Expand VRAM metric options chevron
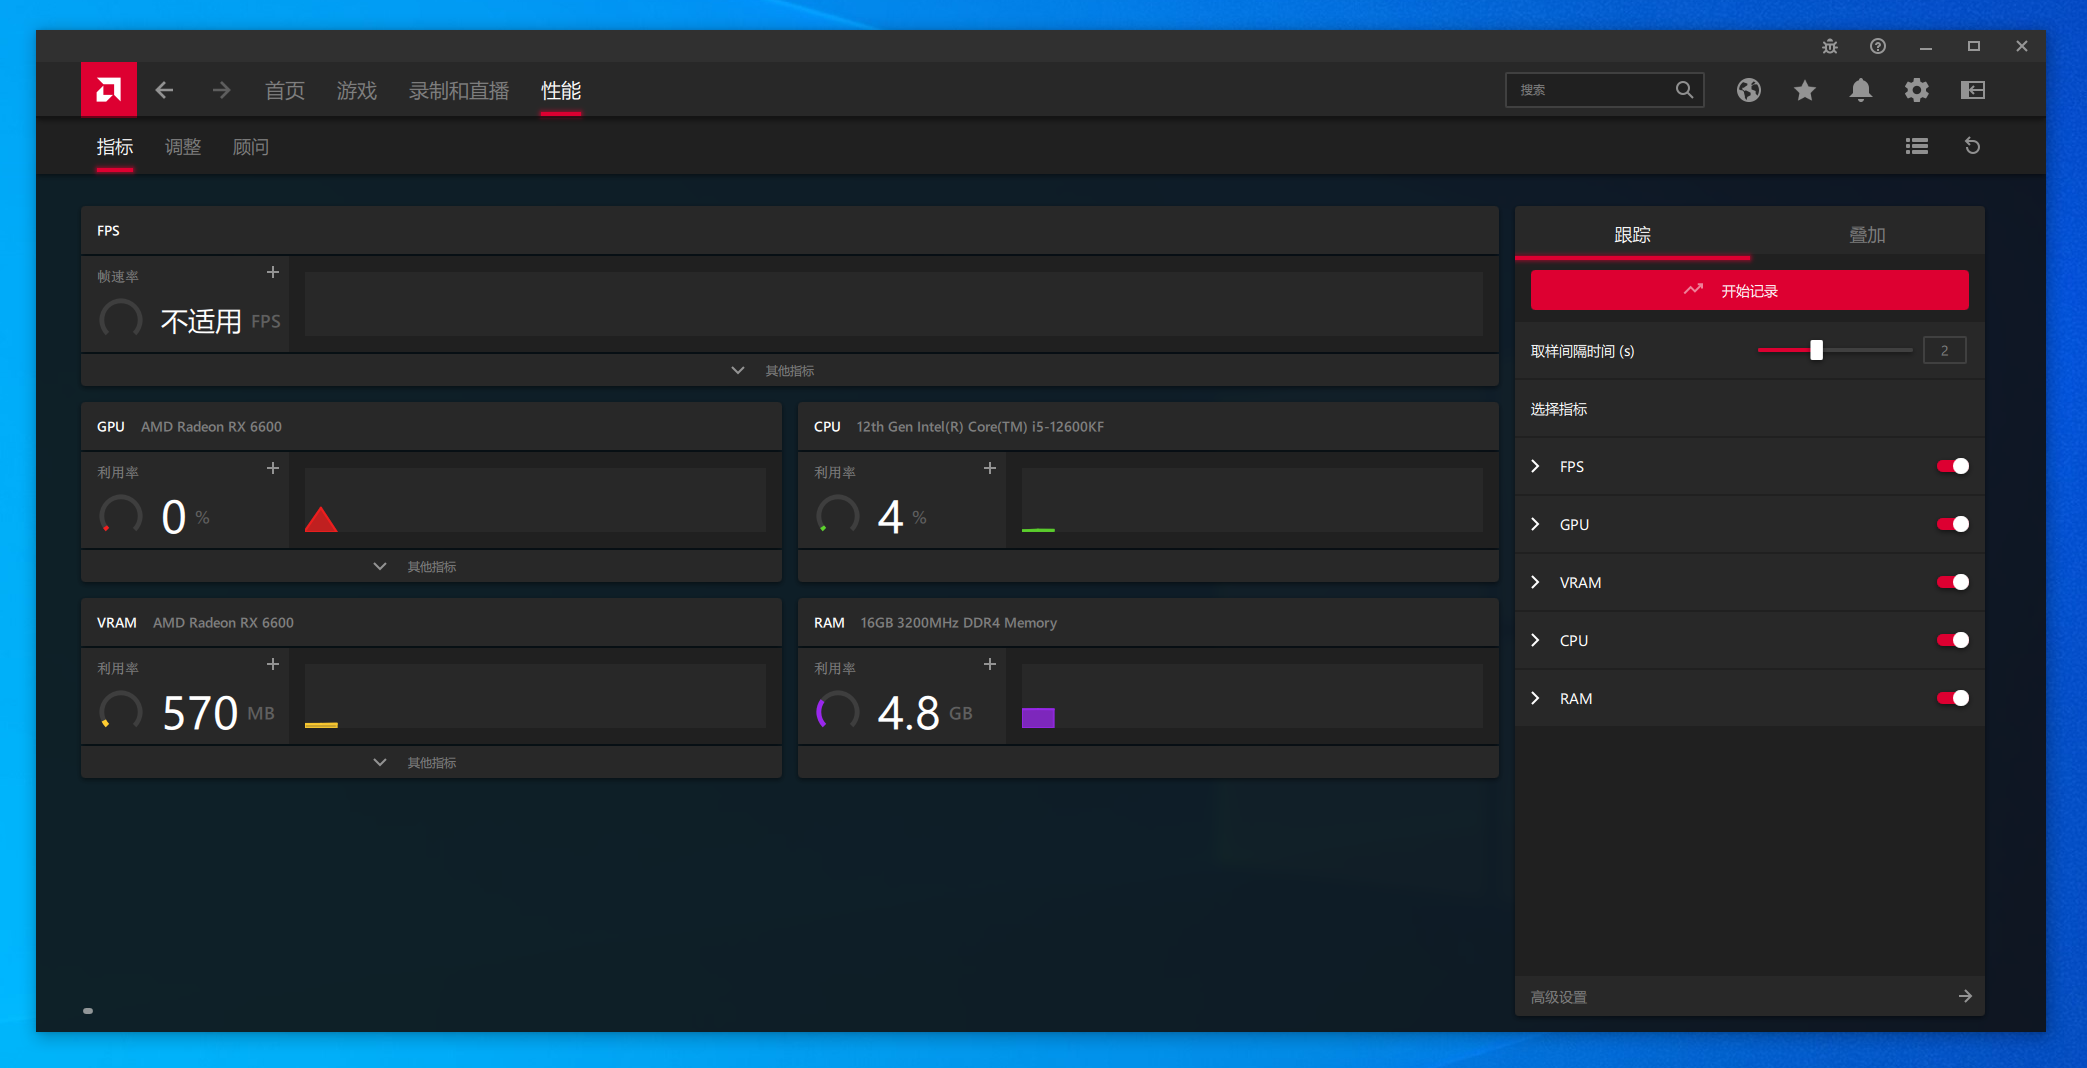 pyautogui.click(x=1536, y=582)
